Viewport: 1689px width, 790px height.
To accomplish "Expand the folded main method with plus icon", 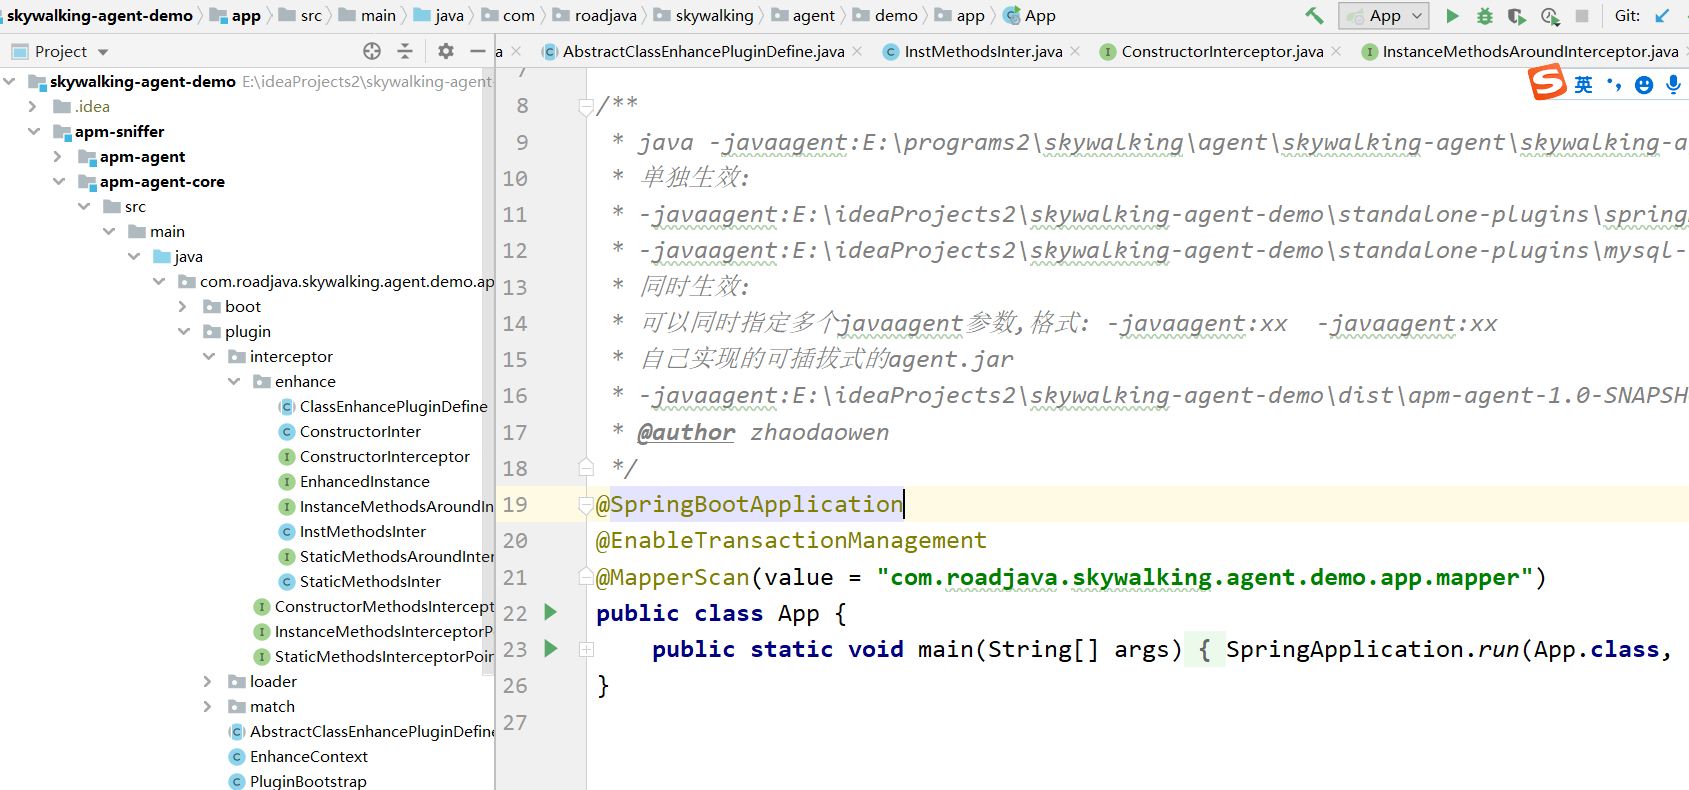I will 587,649.
